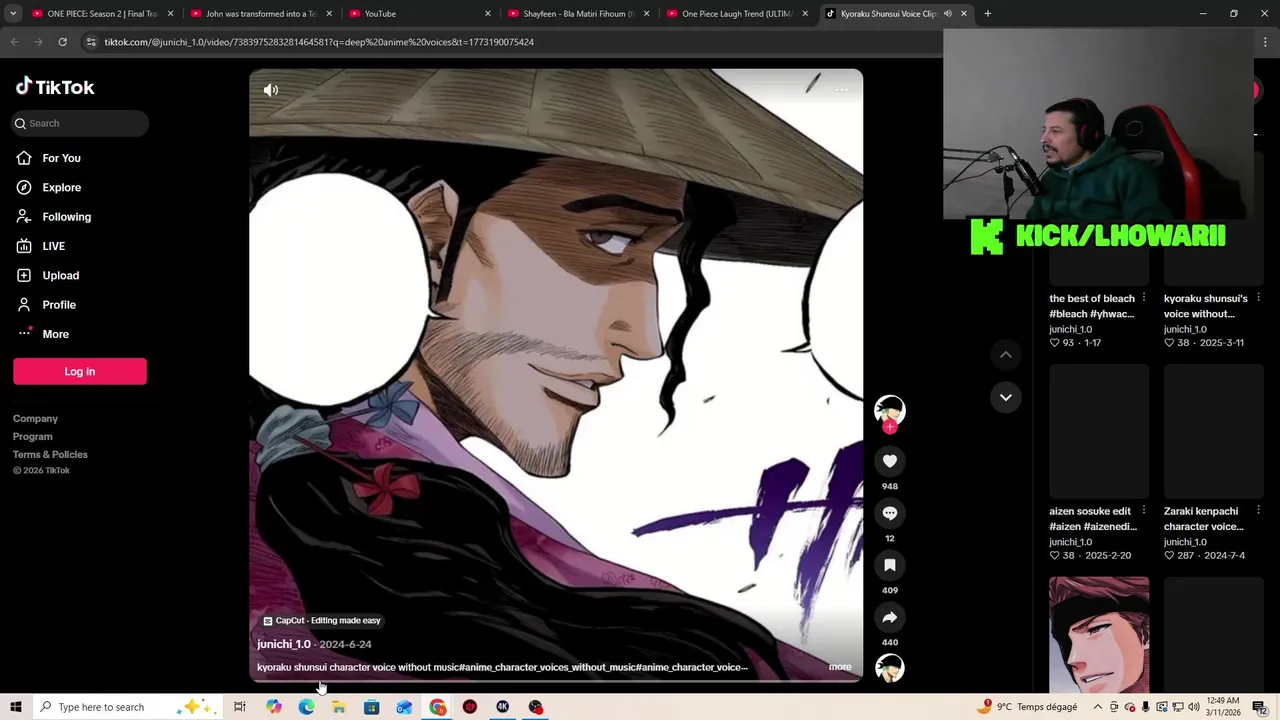This screenshot has height=720, width=1280.
Task: Click the TikTok logo
Action: 55,87
